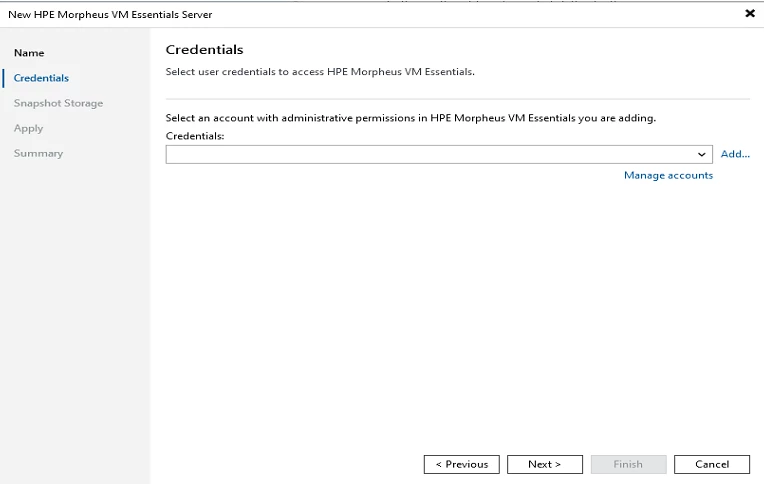
Task: Jump to the Snapshot Storage step
Action: pos(58,103)
